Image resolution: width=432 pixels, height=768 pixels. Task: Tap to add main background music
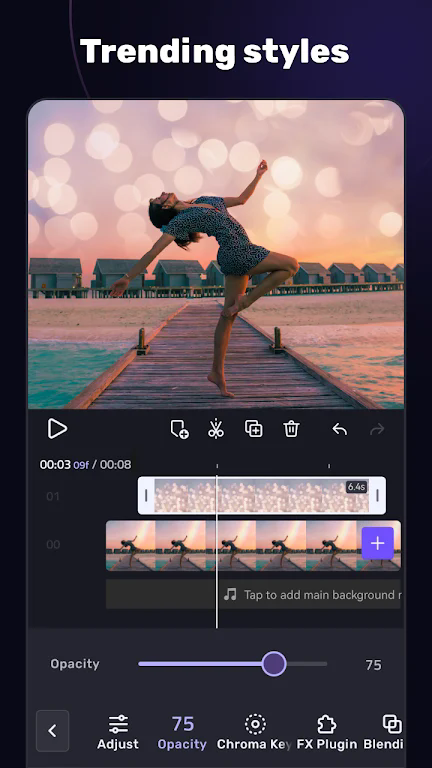(x=310, y=595)
